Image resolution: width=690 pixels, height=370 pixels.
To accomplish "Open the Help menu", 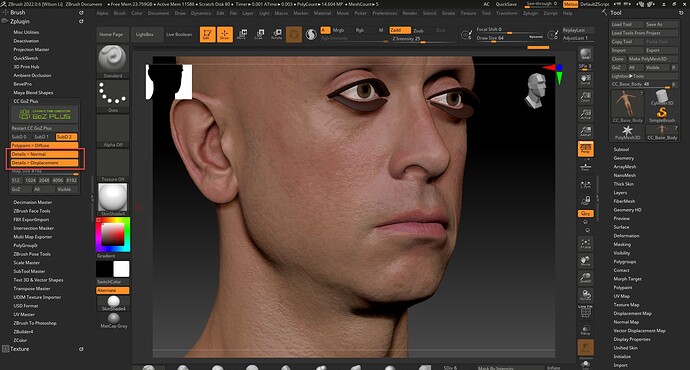I will click(568, 13).
